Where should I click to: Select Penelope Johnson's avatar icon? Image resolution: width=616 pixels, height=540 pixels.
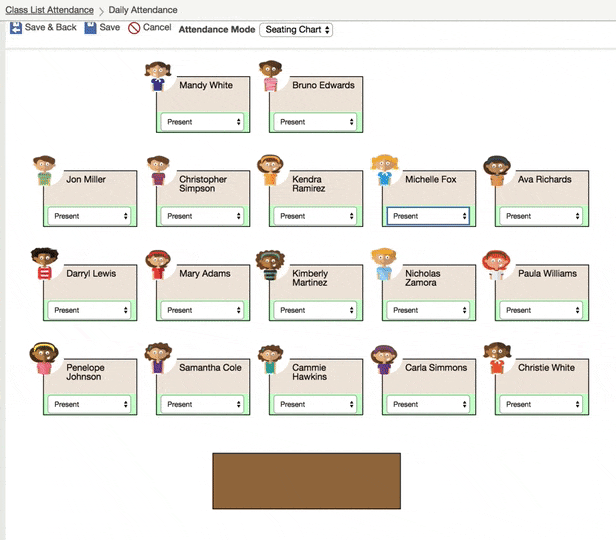pos(44,358)
